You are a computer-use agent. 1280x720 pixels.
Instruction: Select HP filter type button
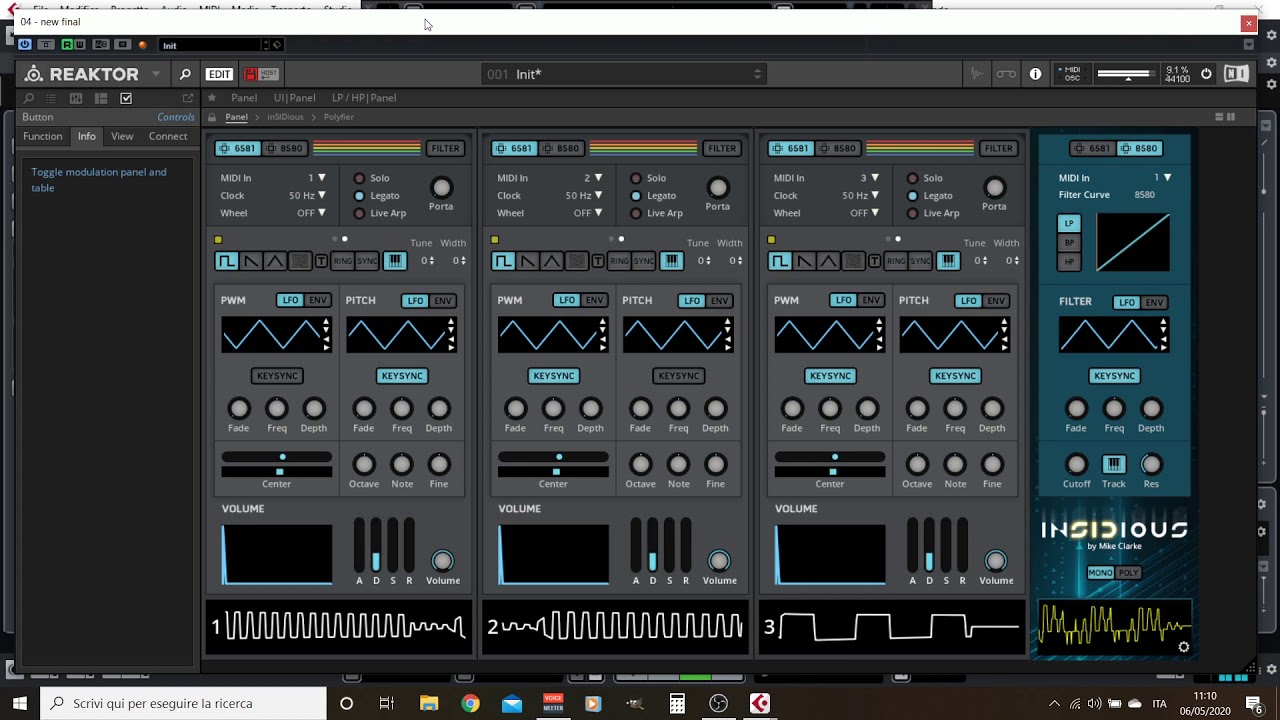point(1069,262)
